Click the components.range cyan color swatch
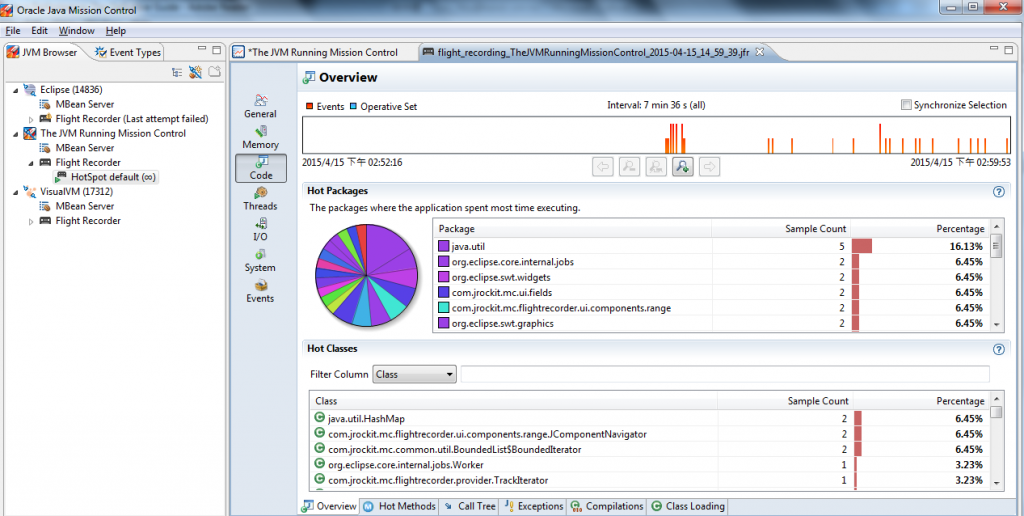 click(x=443, y=308)
